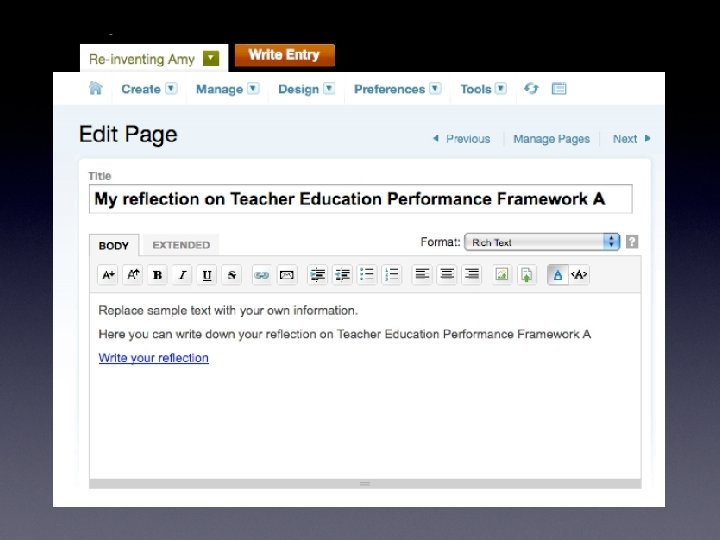Click the Re-inventing Amy blog name
Screen dimensions: 720x540
(142, 59)
